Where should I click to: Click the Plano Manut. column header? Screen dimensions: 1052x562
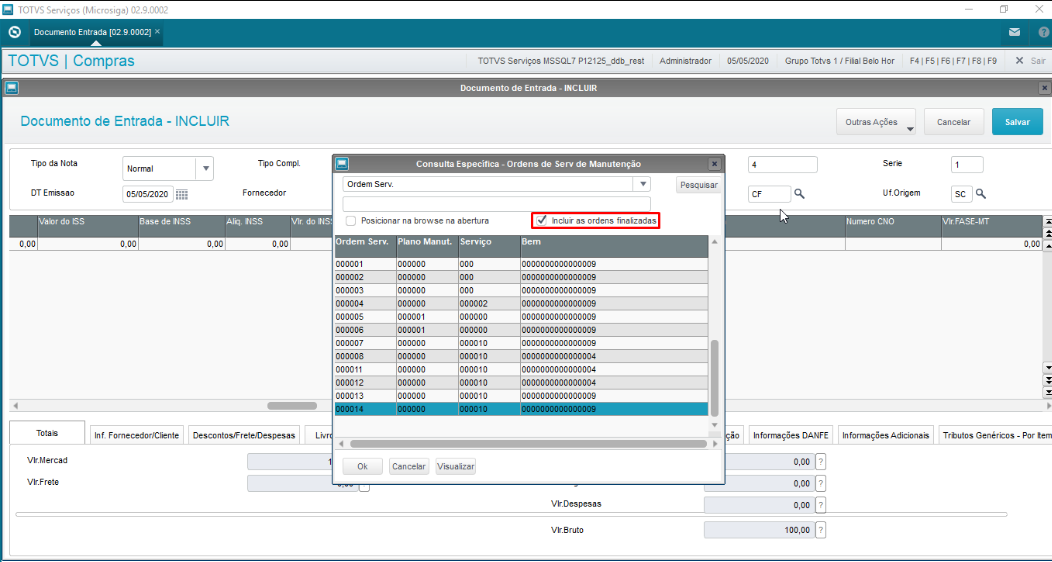427,246
